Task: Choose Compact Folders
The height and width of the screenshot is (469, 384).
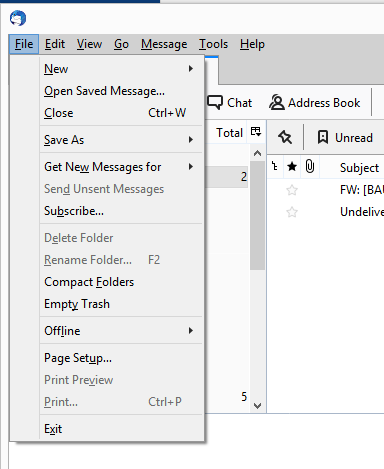Action: [x=121, y=282]
